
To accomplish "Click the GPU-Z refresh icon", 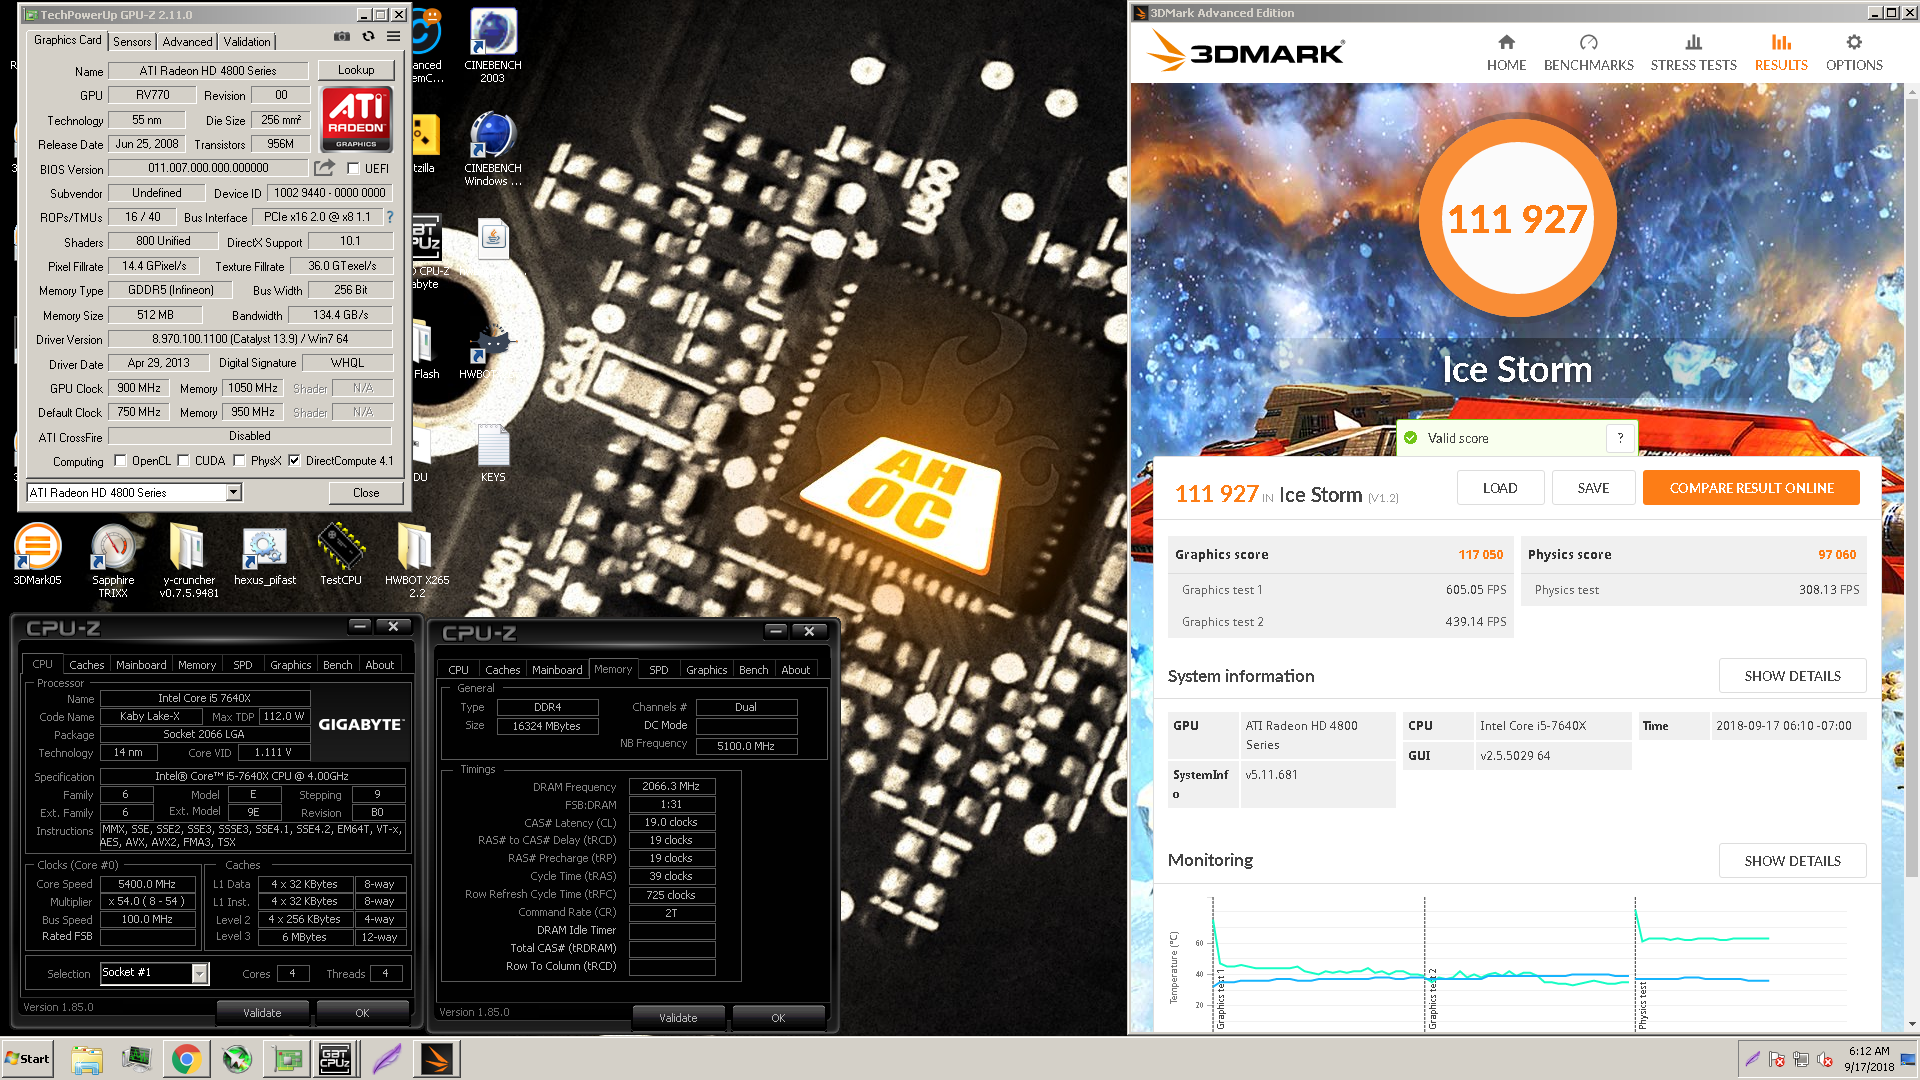I will click(x=368, y=37).
